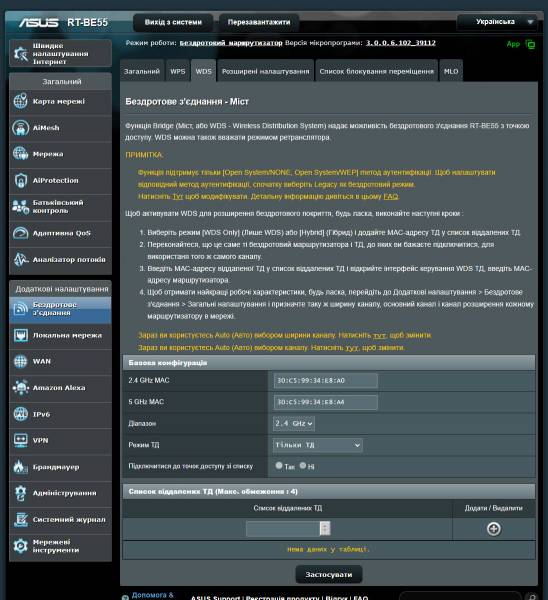
Task: Click the WAN globe icon
Action: pos(20,361)
